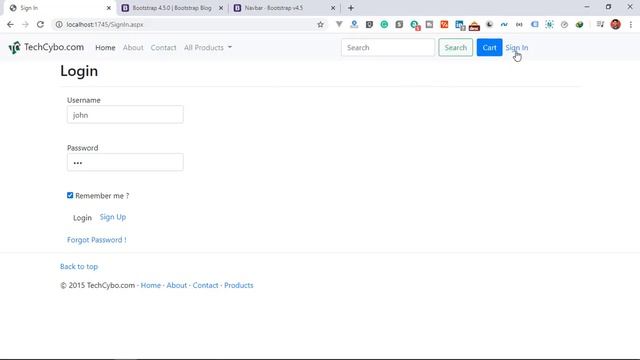Open Chrome three-dot menu

pyautogui.click(x=631, y=24)
